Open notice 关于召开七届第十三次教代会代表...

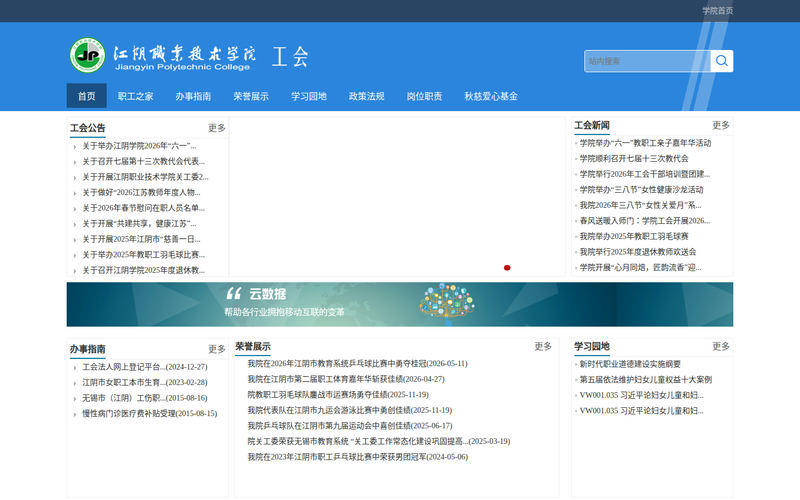143,161
